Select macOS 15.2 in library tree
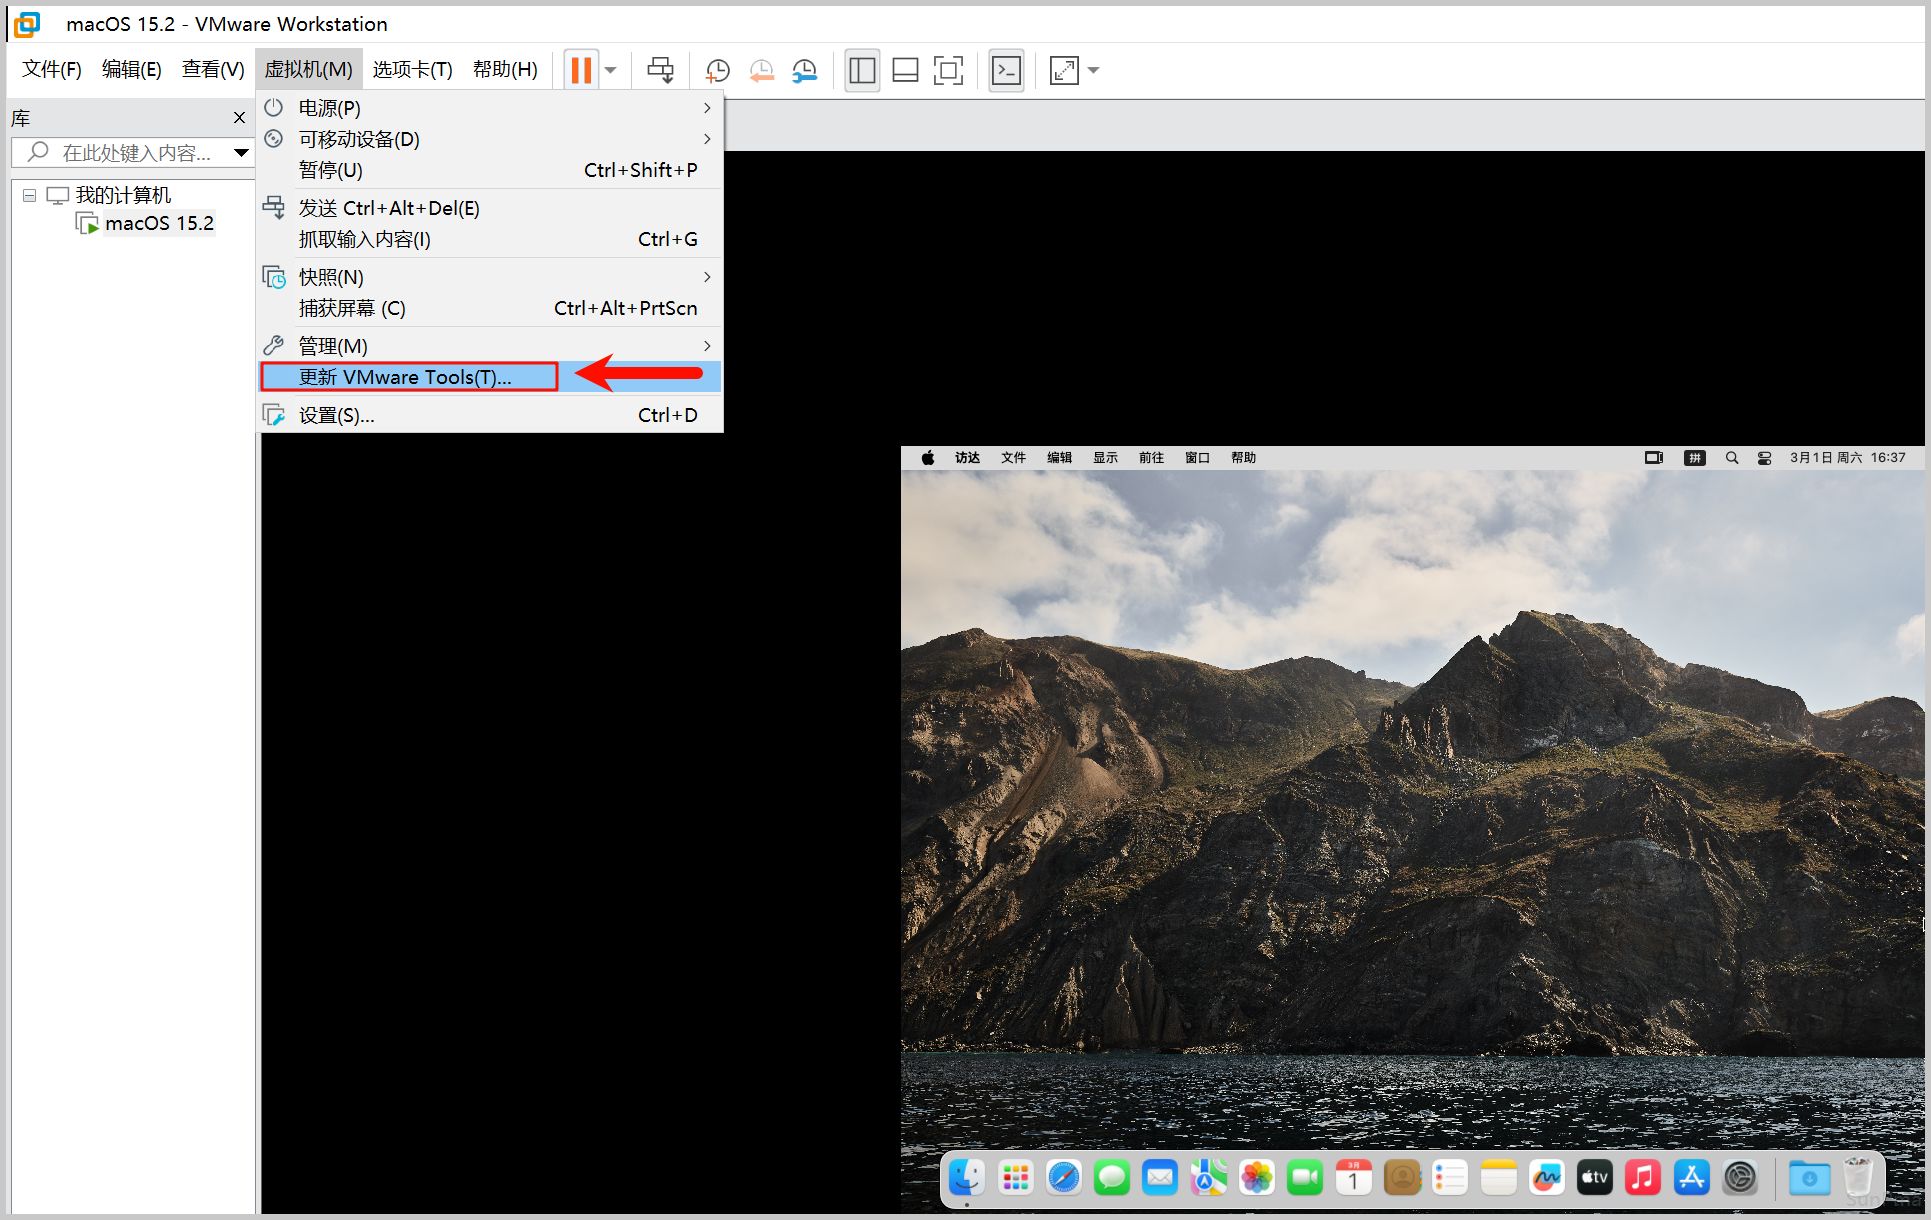 coord(158,223)
